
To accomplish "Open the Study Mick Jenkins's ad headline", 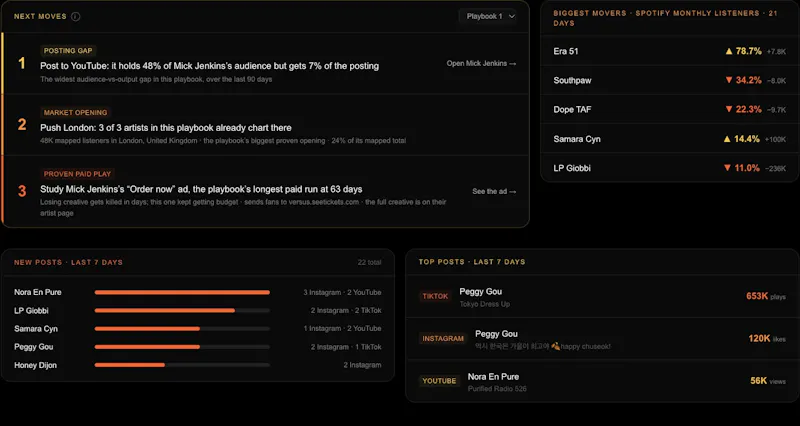I will click(x=201, y=189).
